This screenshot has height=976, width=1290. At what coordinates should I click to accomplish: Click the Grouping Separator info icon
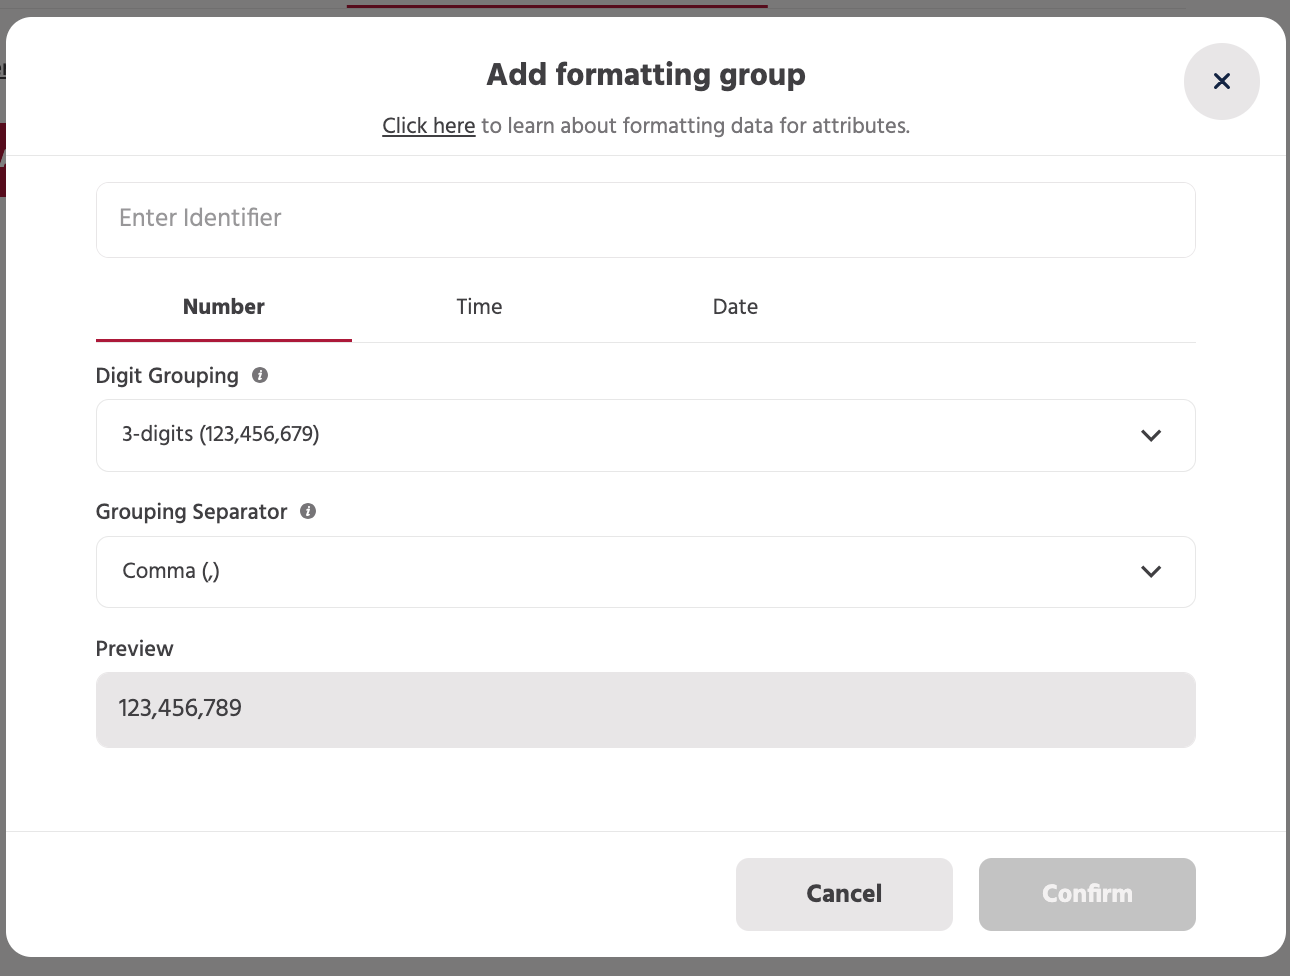pos(308,511)
